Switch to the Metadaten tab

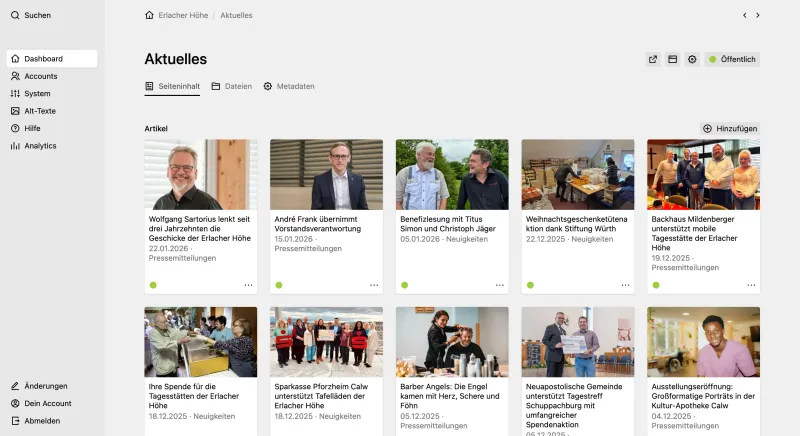click(x=289, y=86)
